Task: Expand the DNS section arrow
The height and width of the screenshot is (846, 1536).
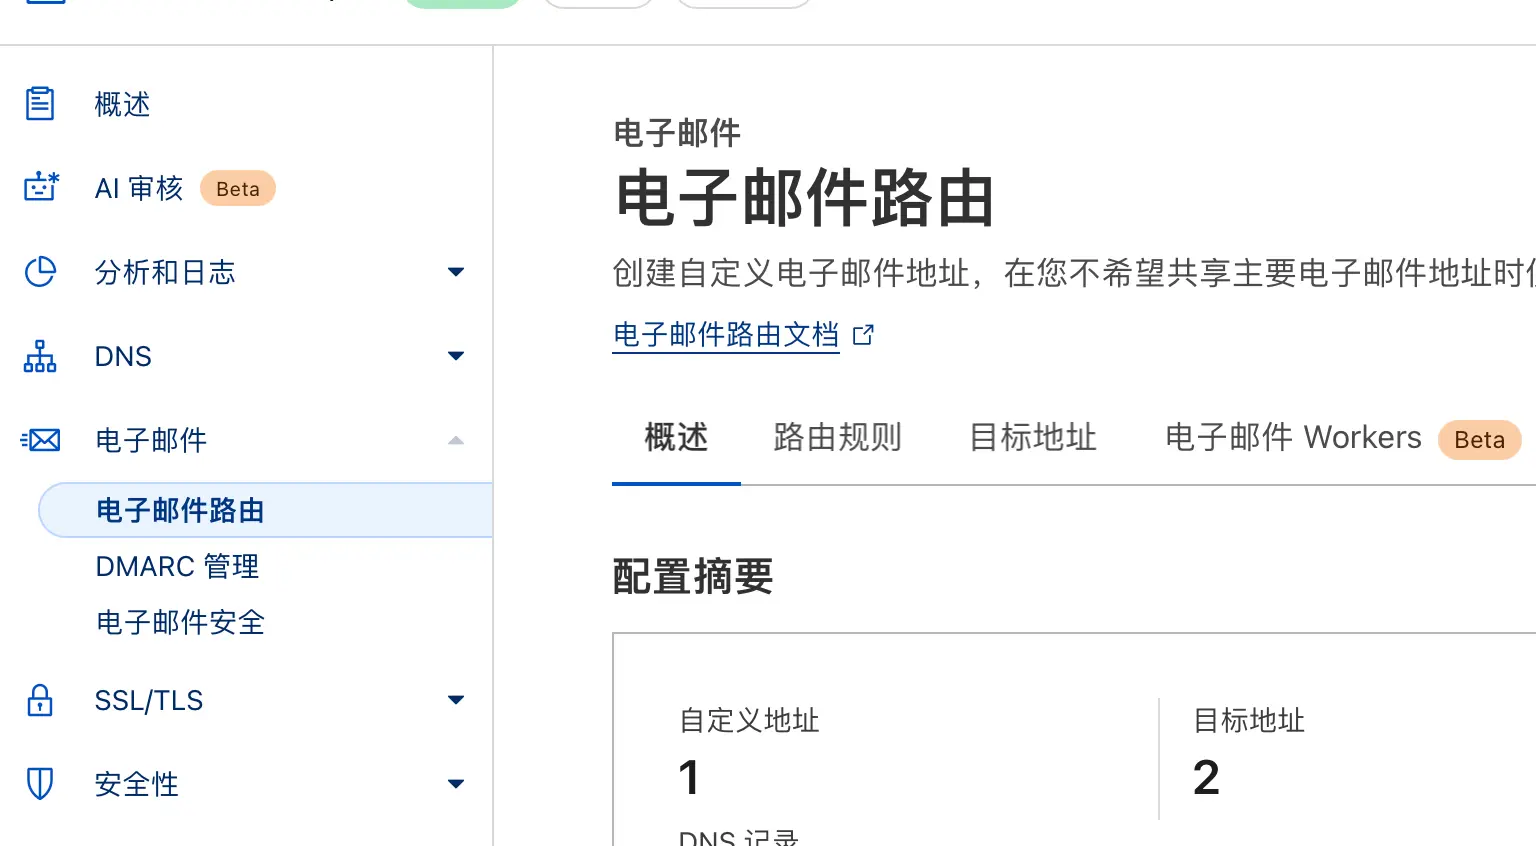Action: coord(456,356)
